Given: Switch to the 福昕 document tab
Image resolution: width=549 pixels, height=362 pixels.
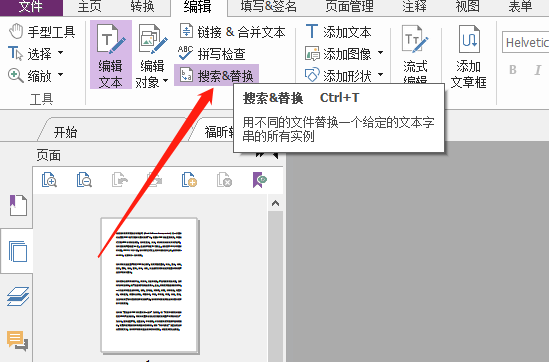Looking at the screenshot, I should click(x=219, y=132).
